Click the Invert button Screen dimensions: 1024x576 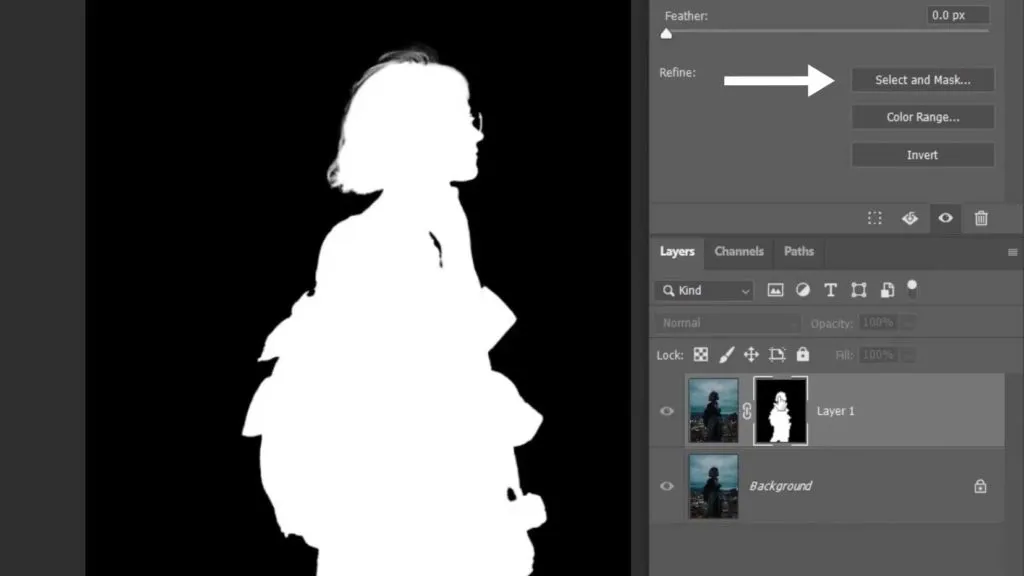pos(921,155)
